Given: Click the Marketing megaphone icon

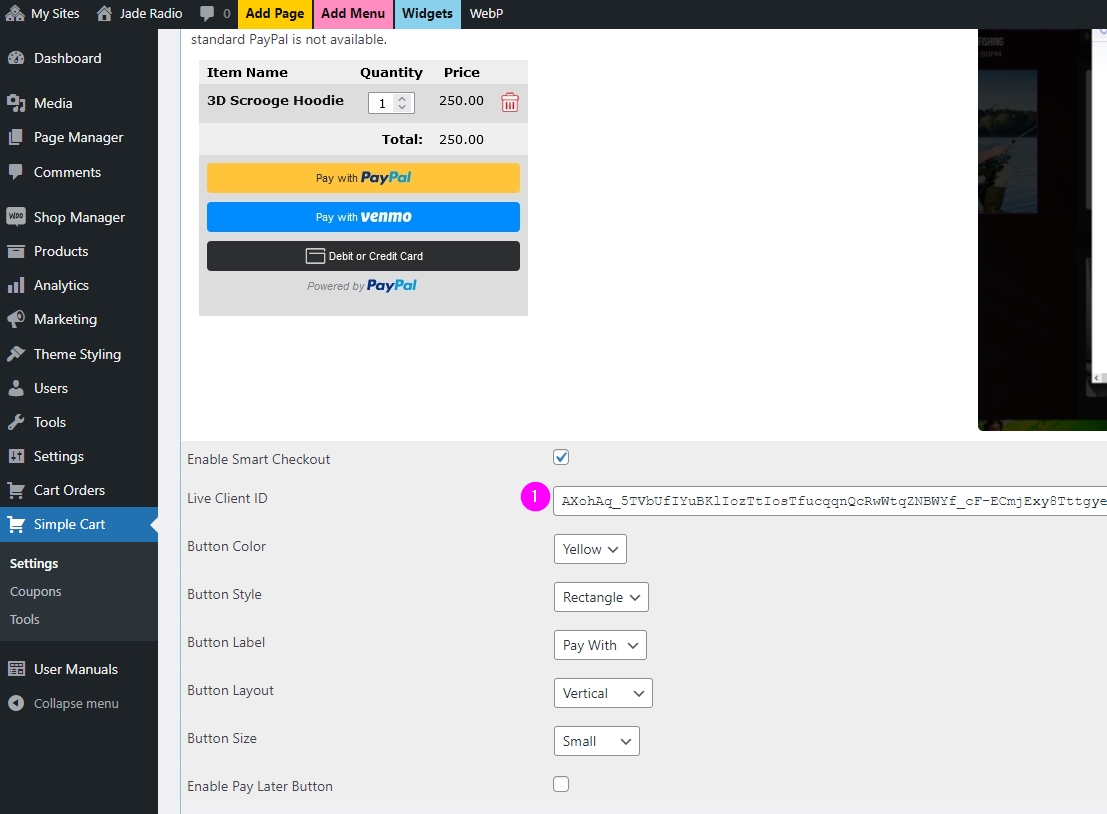Looking at the screenshot, I should [x=16, y=319].
